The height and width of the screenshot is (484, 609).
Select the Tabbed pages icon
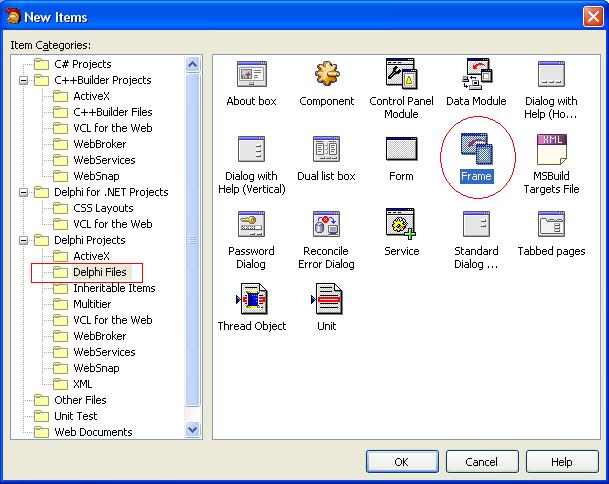tap(551, 225)
